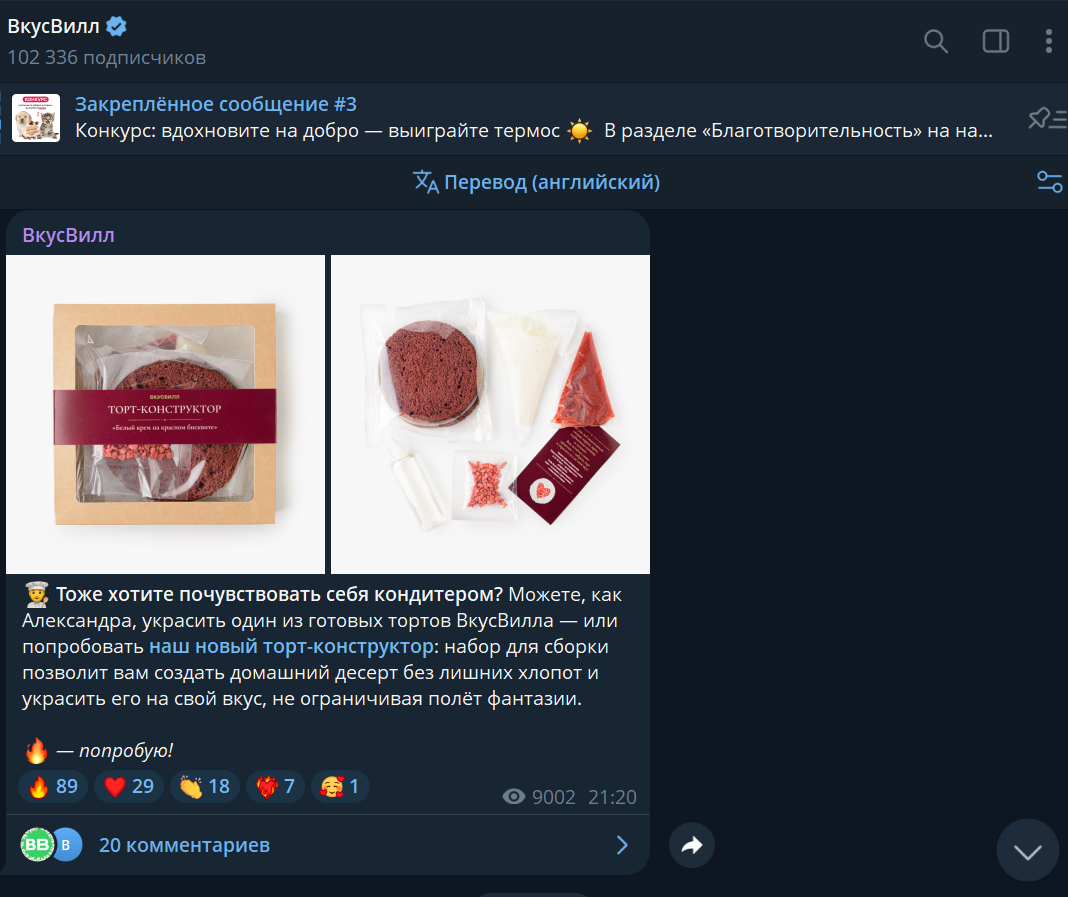This screenshot has width=1068, height=897.
Task: Open search in the channel
Action: coord(935,41)
